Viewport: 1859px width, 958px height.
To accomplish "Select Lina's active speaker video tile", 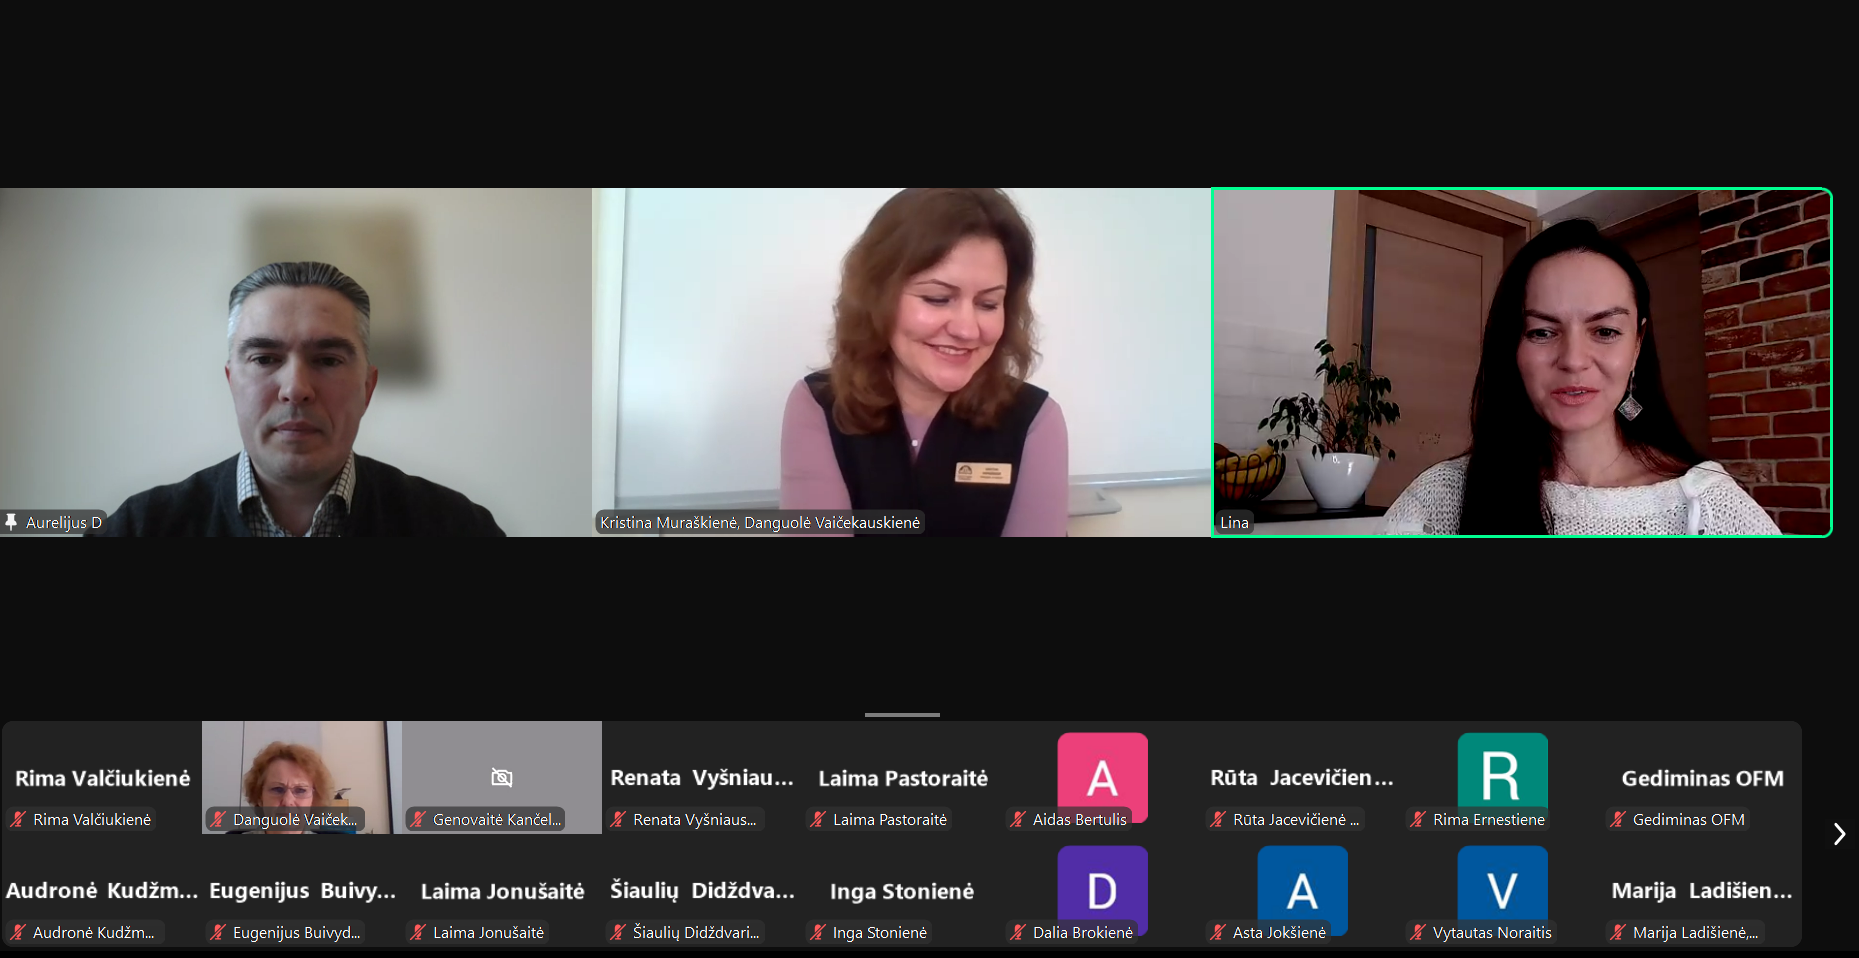I will (1521, 362).
